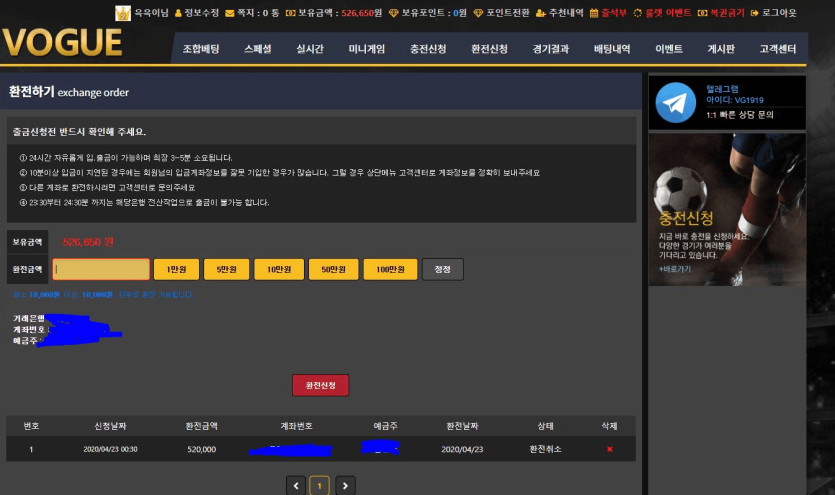
Task: Go to next page arrow
Action: pyautogui.click(x=345, y=485)
